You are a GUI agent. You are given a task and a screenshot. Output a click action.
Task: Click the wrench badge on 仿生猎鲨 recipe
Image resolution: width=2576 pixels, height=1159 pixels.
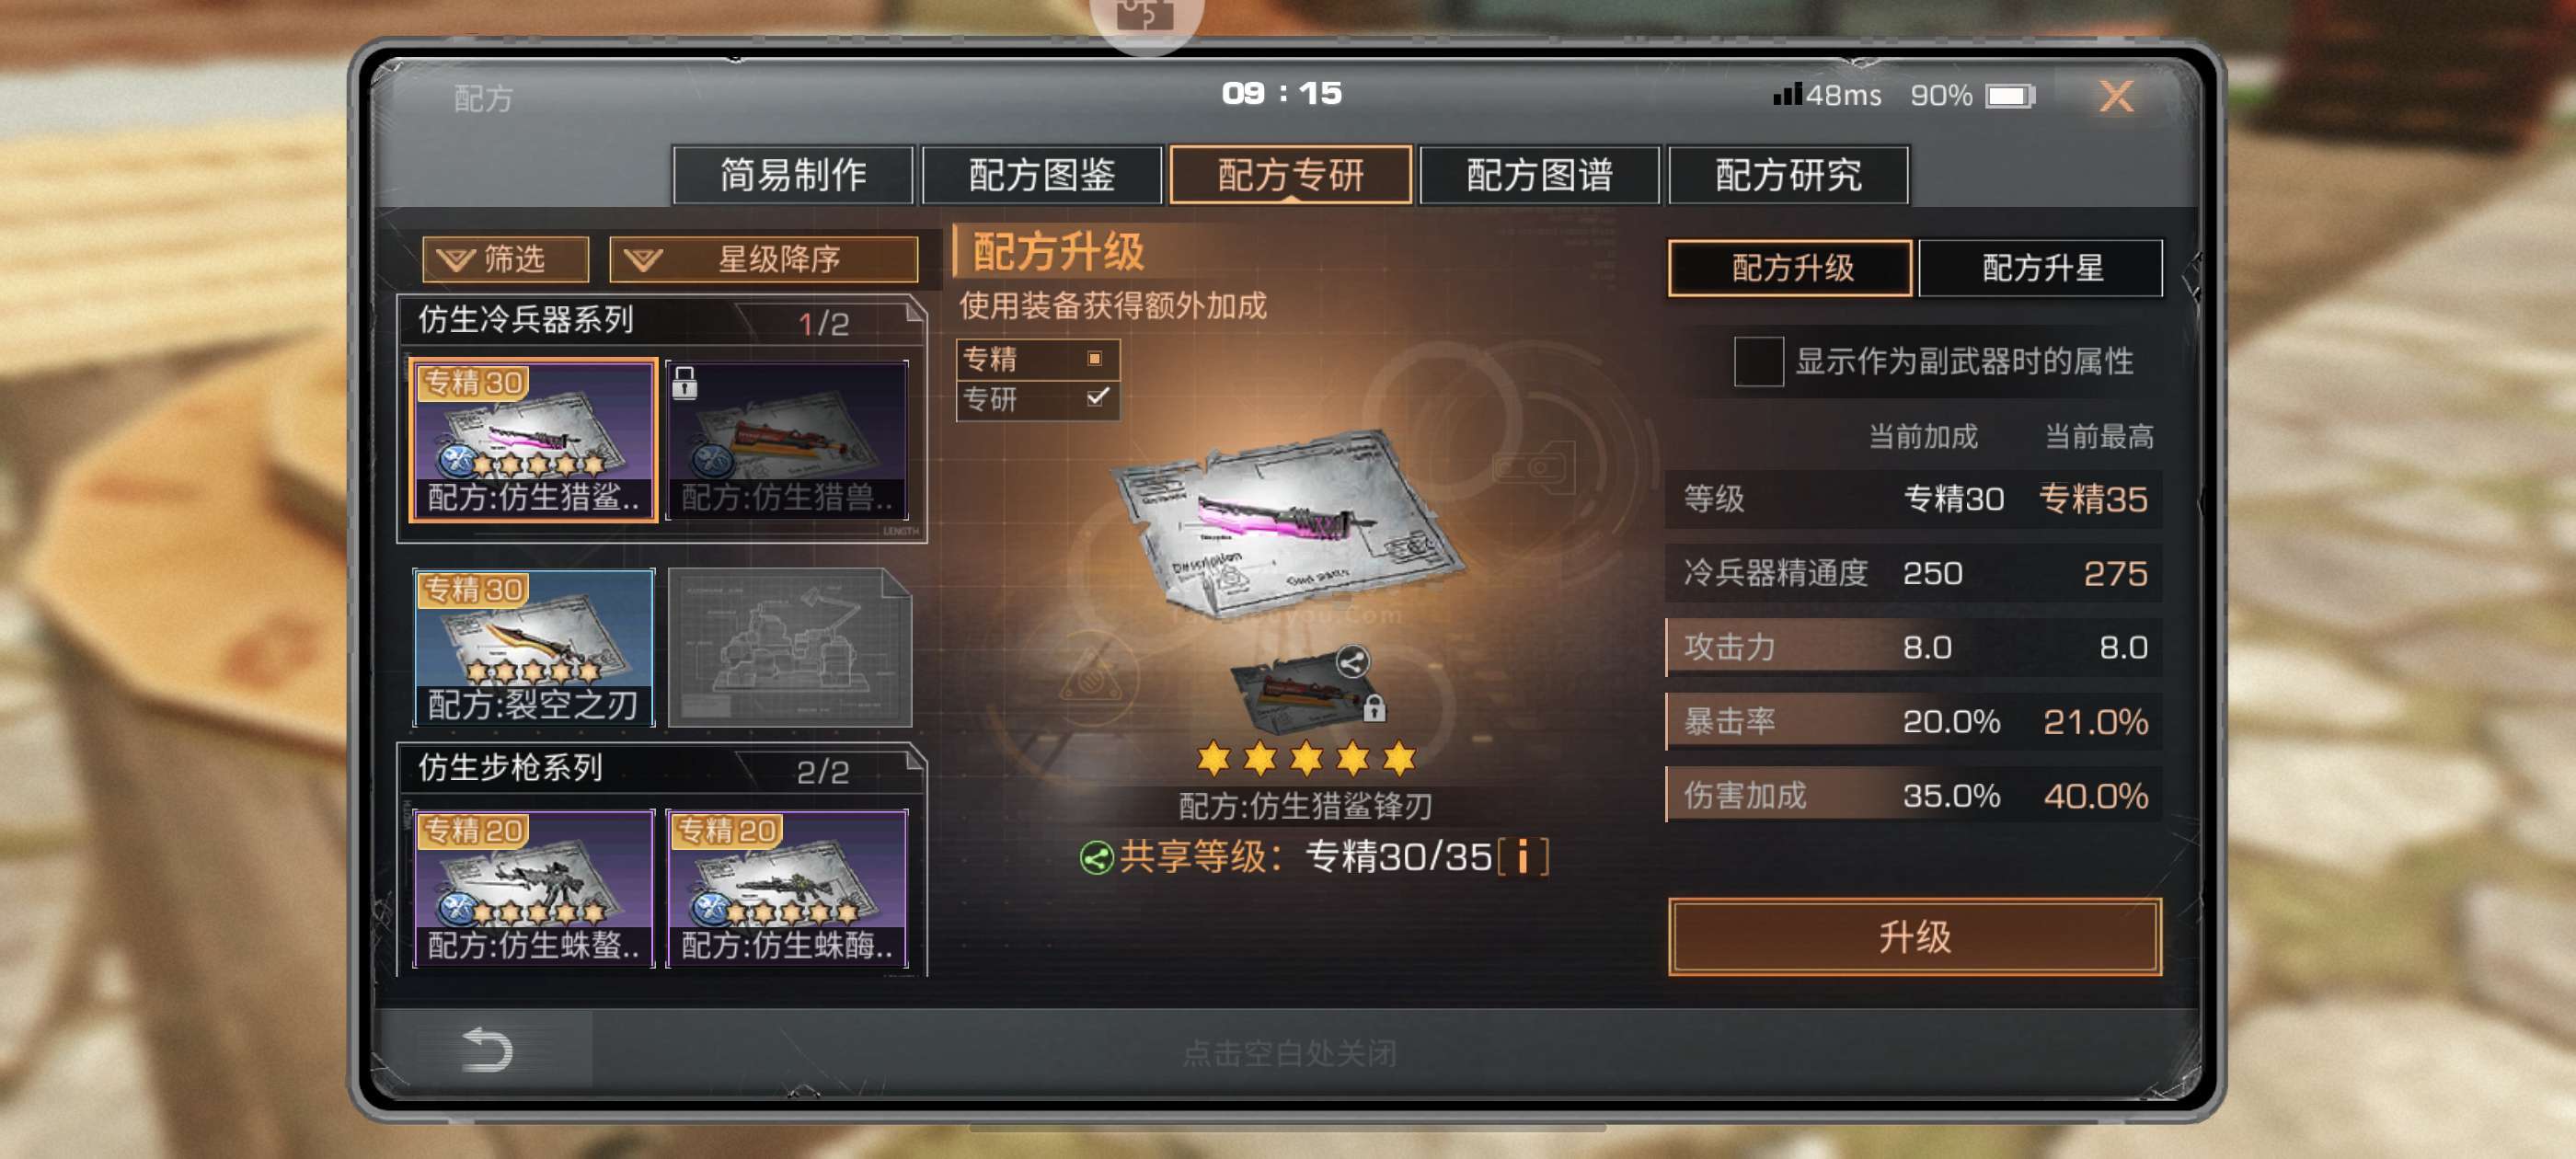pyautogui.click(x=457, y=461)
